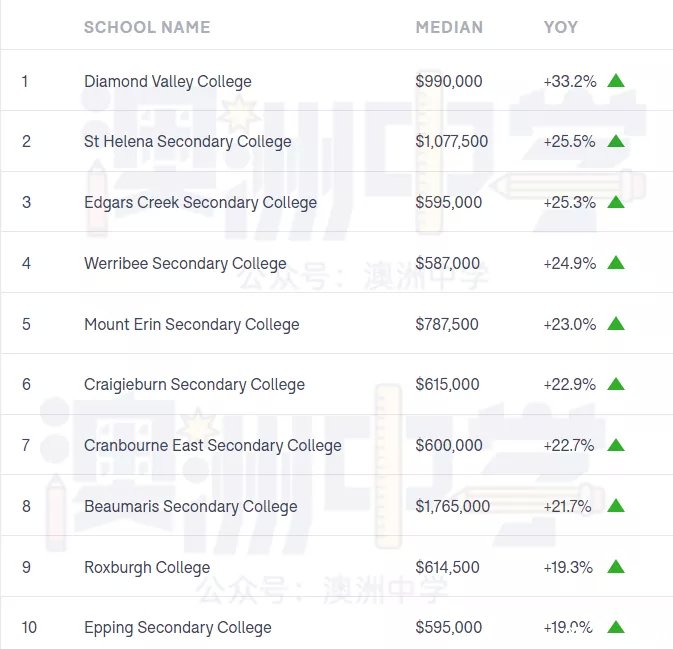Open Werribee Secondary College entry
The height and width of the screenshot is (649, 673).
(x=185, y=264)
